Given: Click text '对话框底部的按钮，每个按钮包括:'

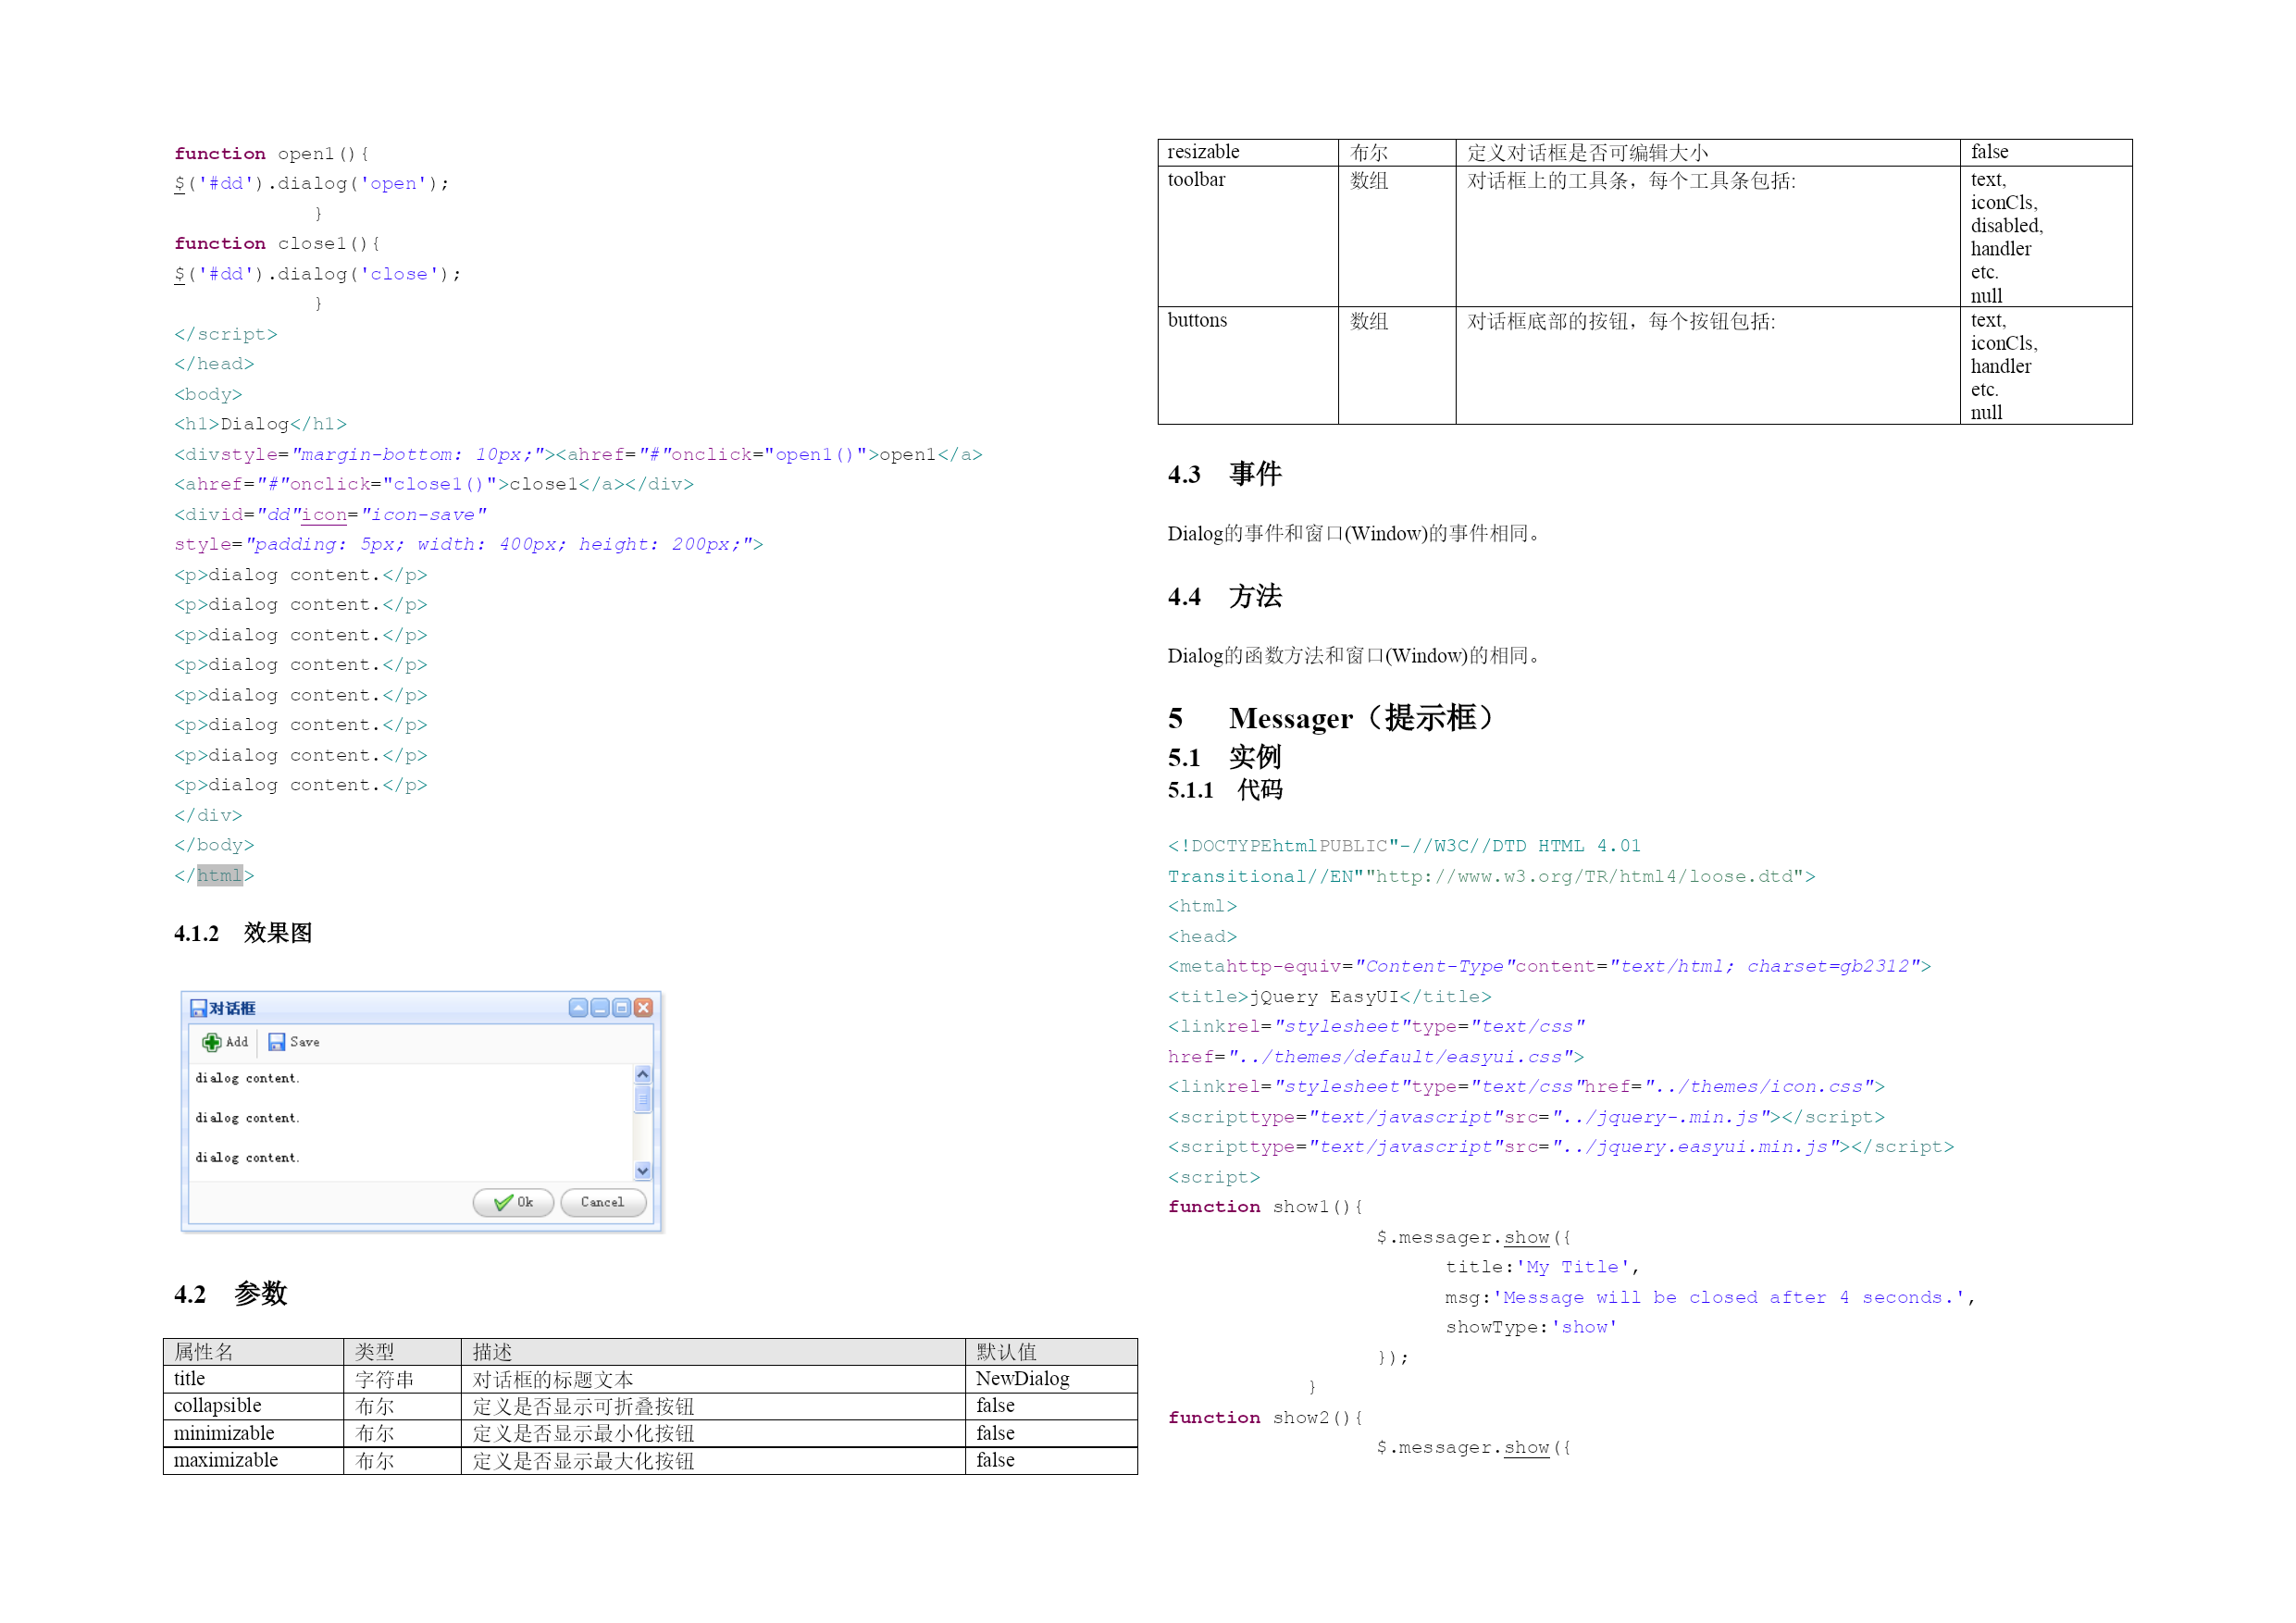Looking at the screenshot, I should tap(1621, 321).
